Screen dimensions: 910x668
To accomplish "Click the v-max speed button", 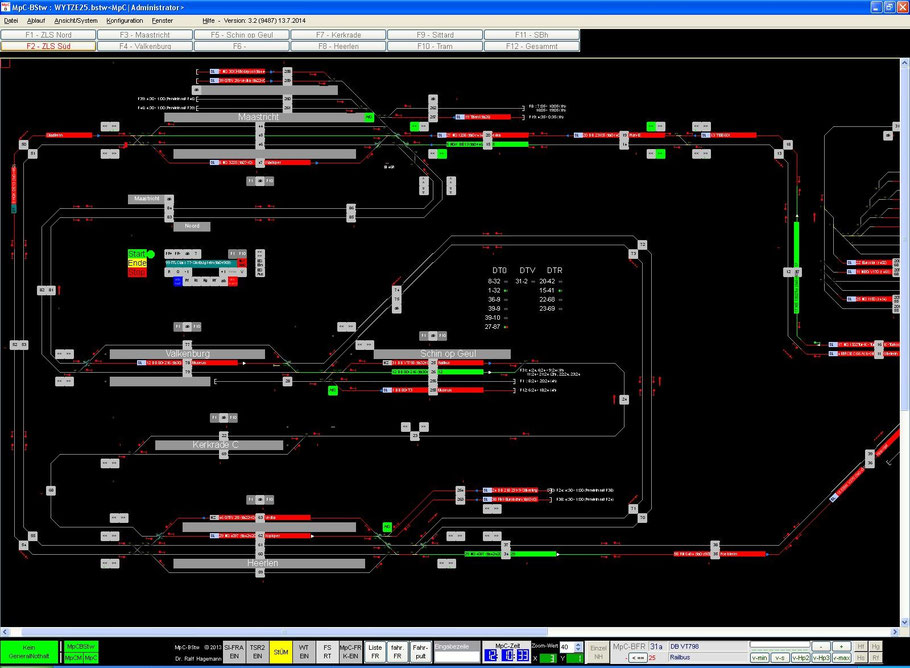I will click(842, 658).
